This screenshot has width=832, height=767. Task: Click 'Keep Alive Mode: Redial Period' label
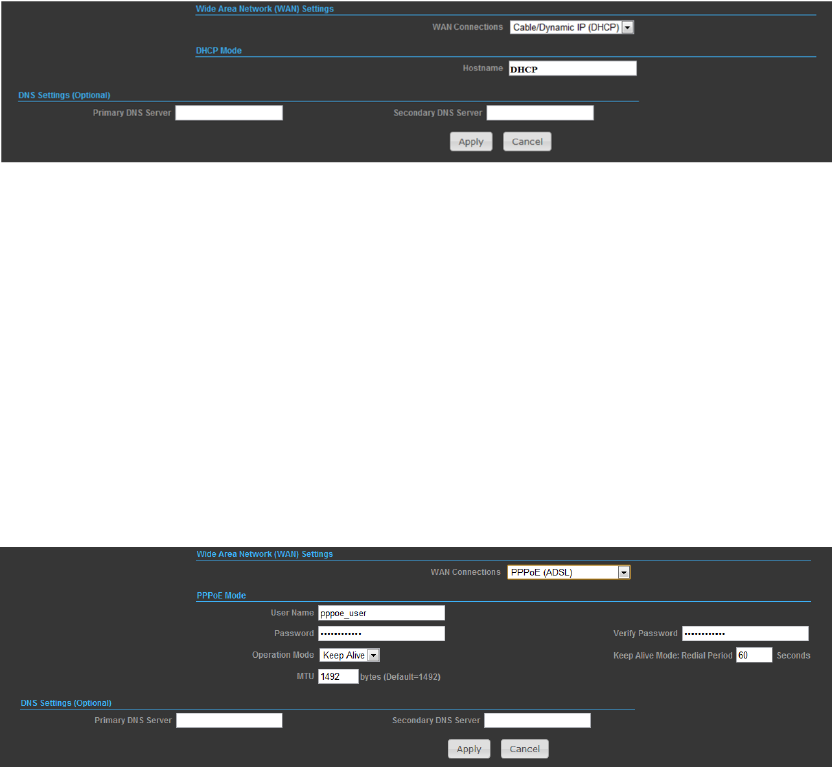(672, 656)
